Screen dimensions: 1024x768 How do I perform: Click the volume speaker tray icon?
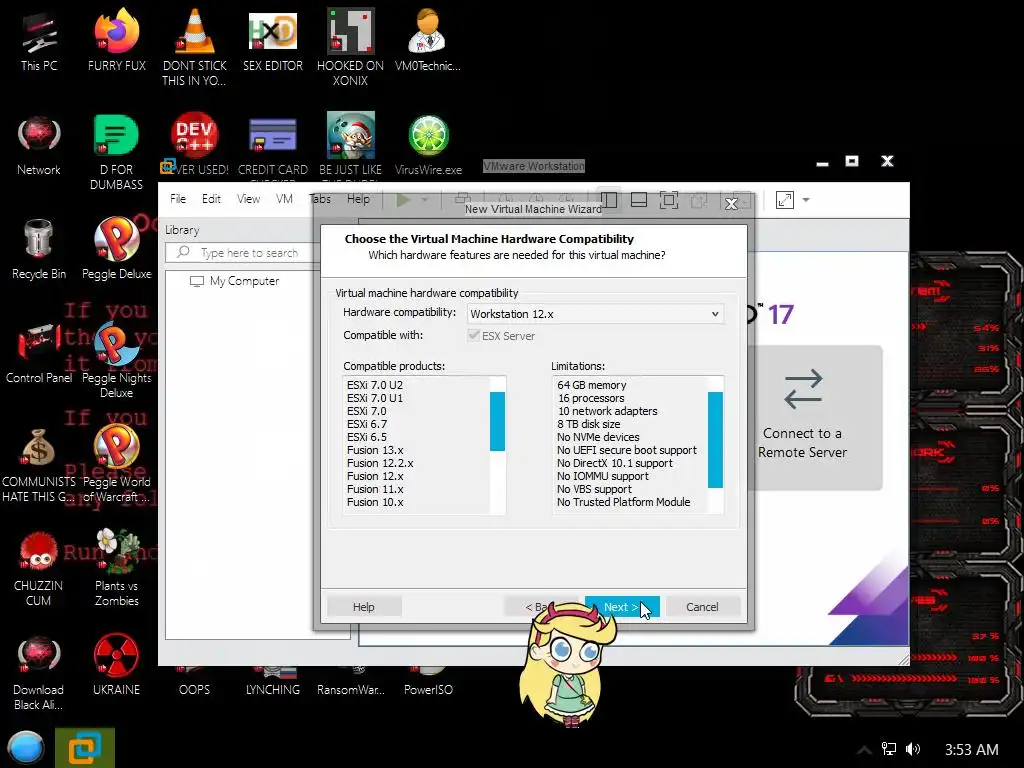click(913, 749)
